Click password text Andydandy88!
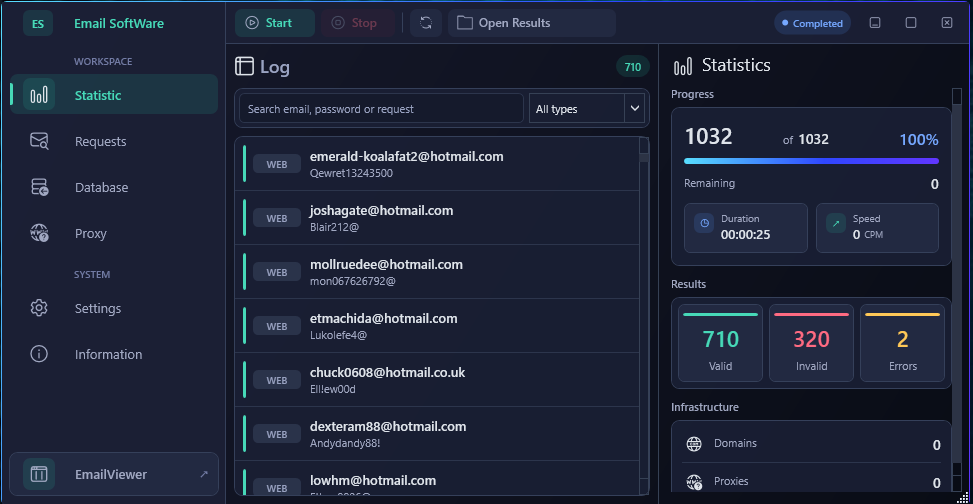Viewport: 973px width, 504px height. click(x=344, y=443)
